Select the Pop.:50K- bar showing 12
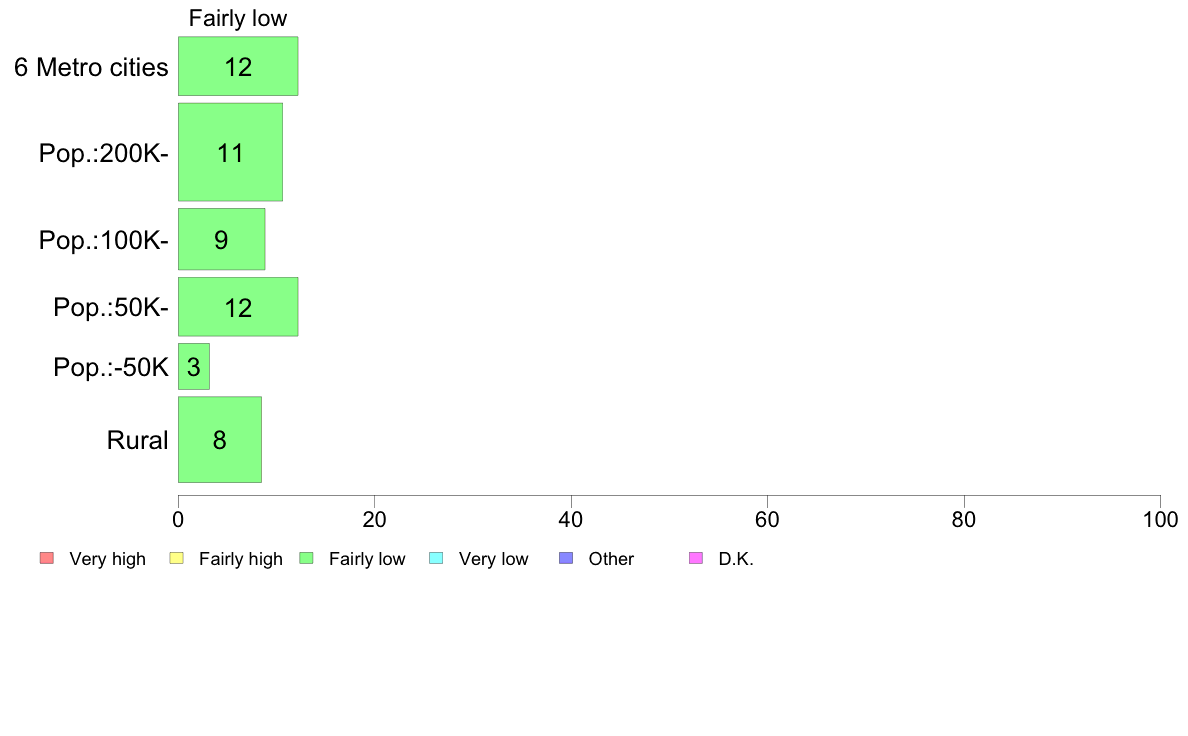 238,307
